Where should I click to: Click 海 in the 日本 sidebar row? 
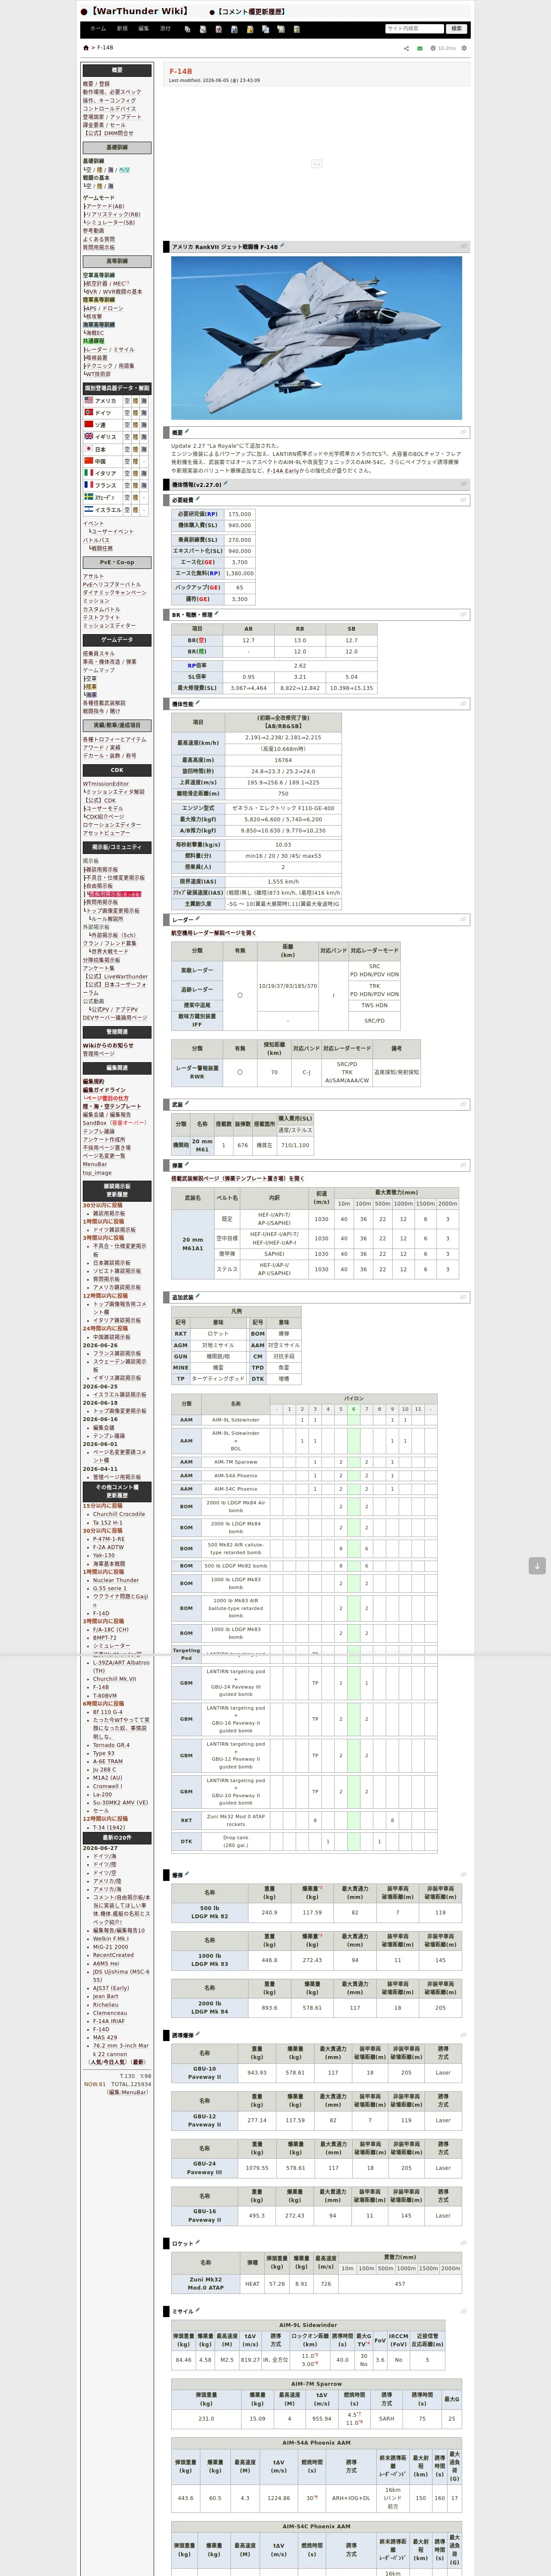click(x=145, y=449)
